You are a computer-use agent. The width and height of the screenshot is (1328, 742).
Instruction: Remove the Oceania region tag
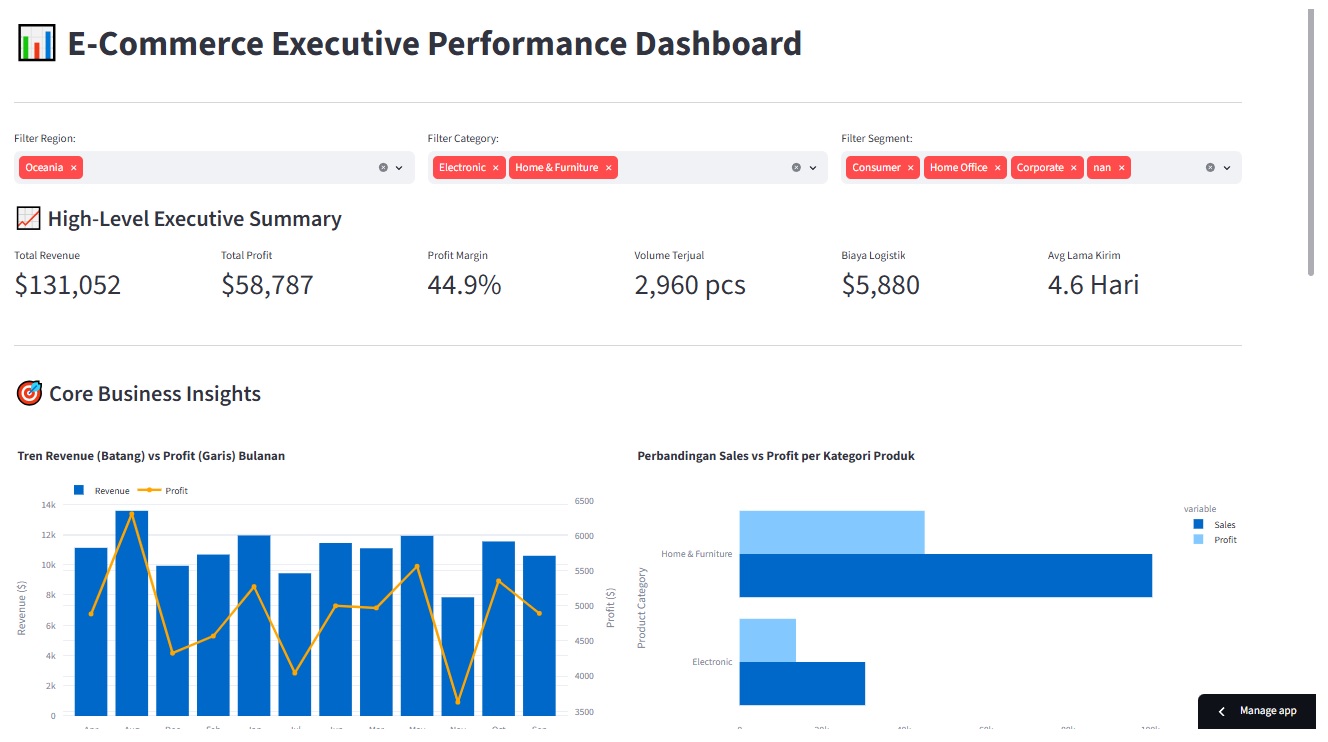(x=74, y=168)
